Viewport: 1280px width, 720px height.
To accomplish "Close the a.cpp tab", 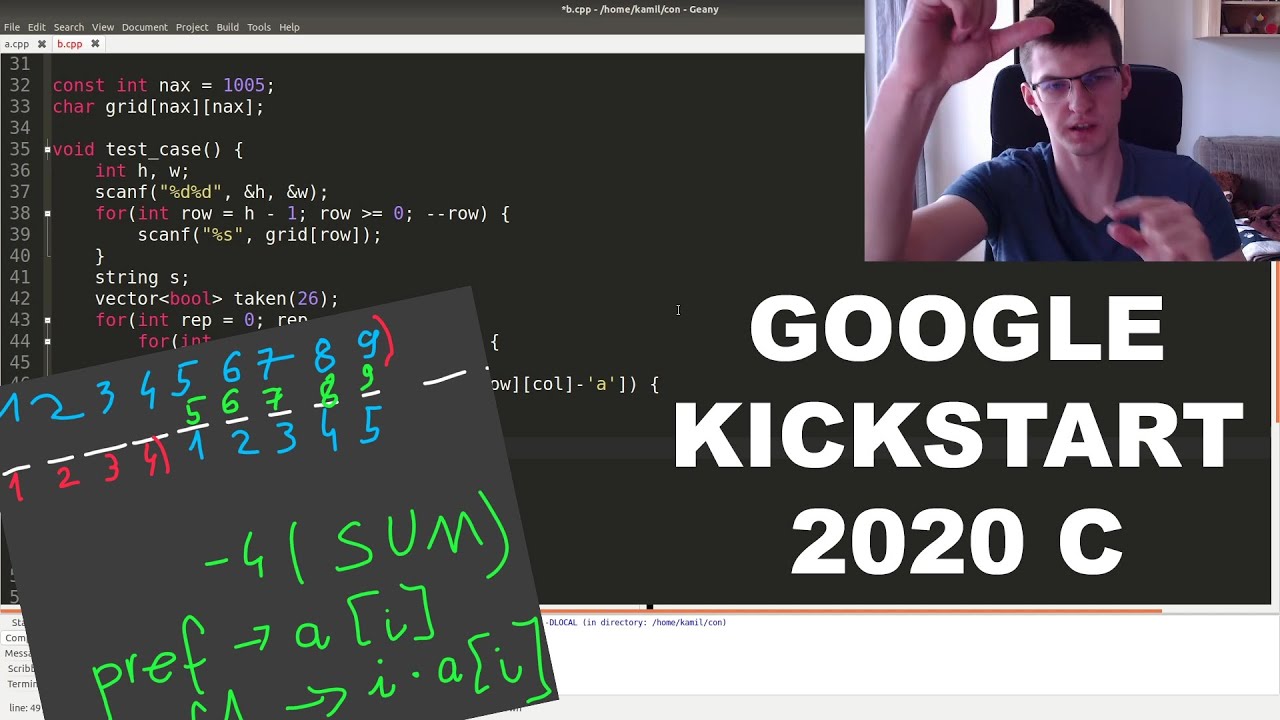I will coord(42,44).
